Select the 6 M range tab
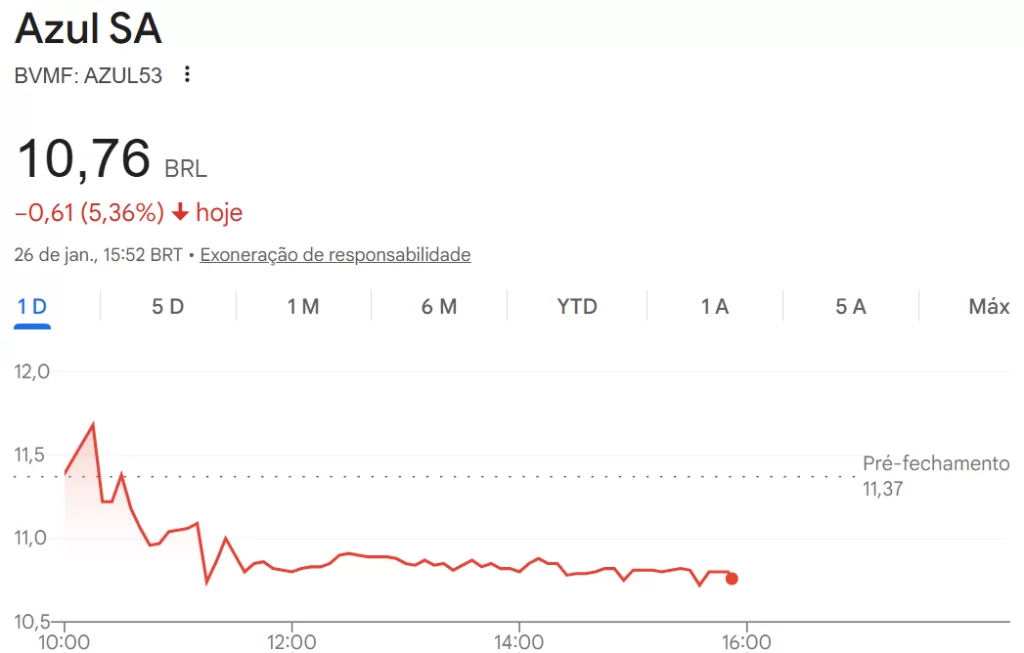 pos(439,307)
